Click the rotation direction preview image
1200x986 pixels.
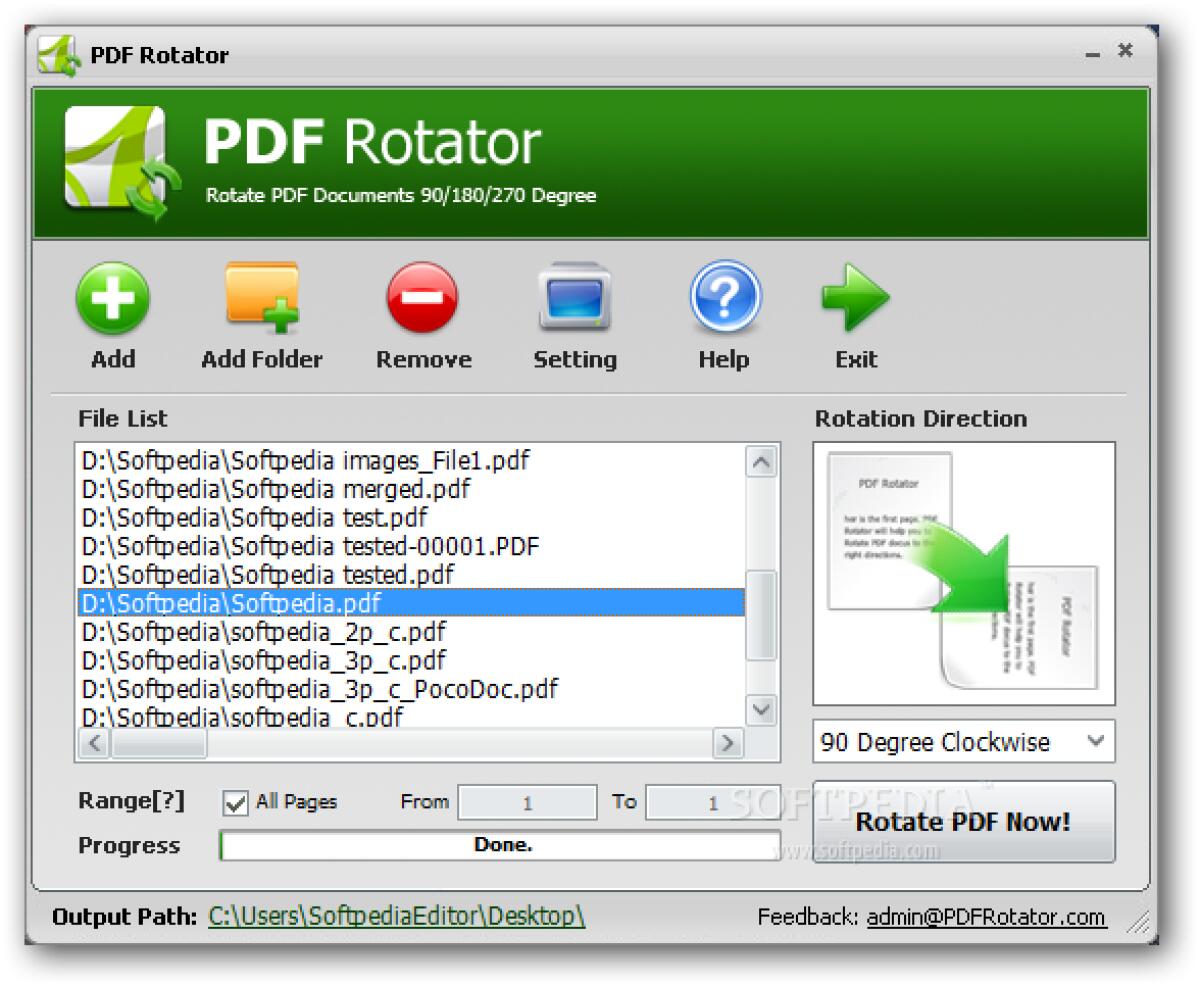pyautogui.click(x=962, y=570)
